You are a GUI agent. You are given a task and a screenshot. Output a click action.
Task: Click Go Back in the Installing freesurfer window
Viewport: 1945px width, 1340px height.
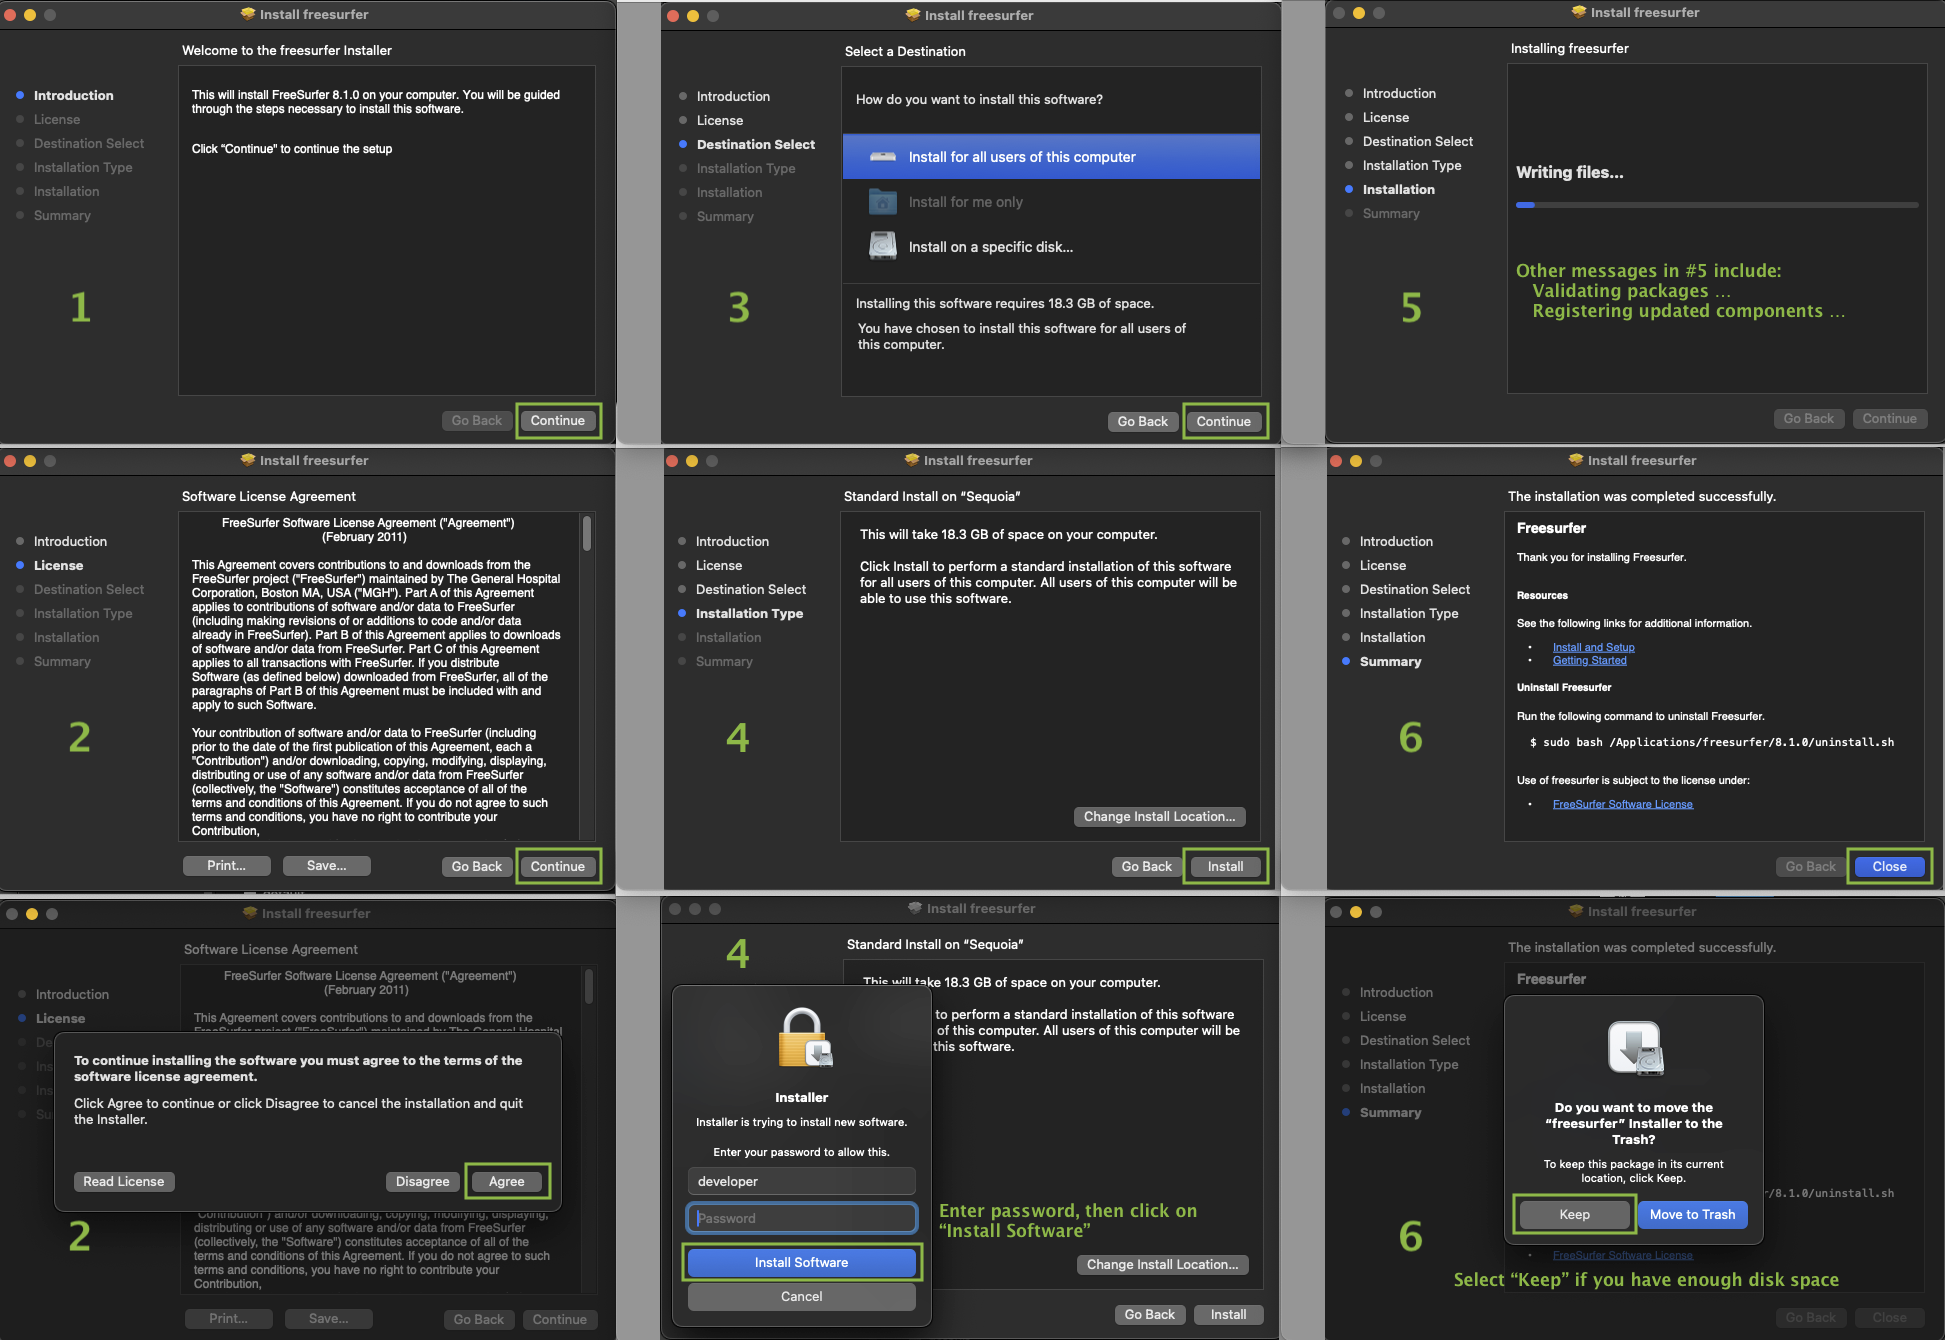click(1808, 419)
